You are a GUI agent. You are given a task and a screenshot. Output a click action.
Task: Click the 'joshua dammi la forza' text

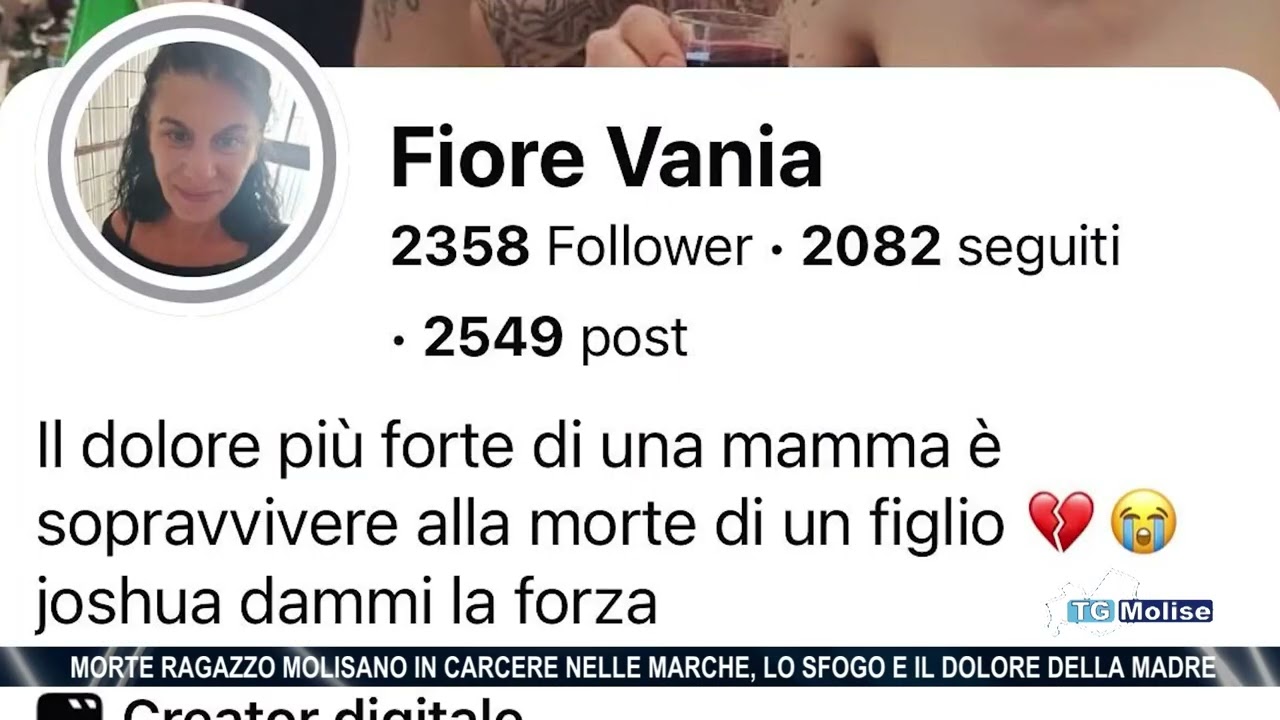coord(346,602)
